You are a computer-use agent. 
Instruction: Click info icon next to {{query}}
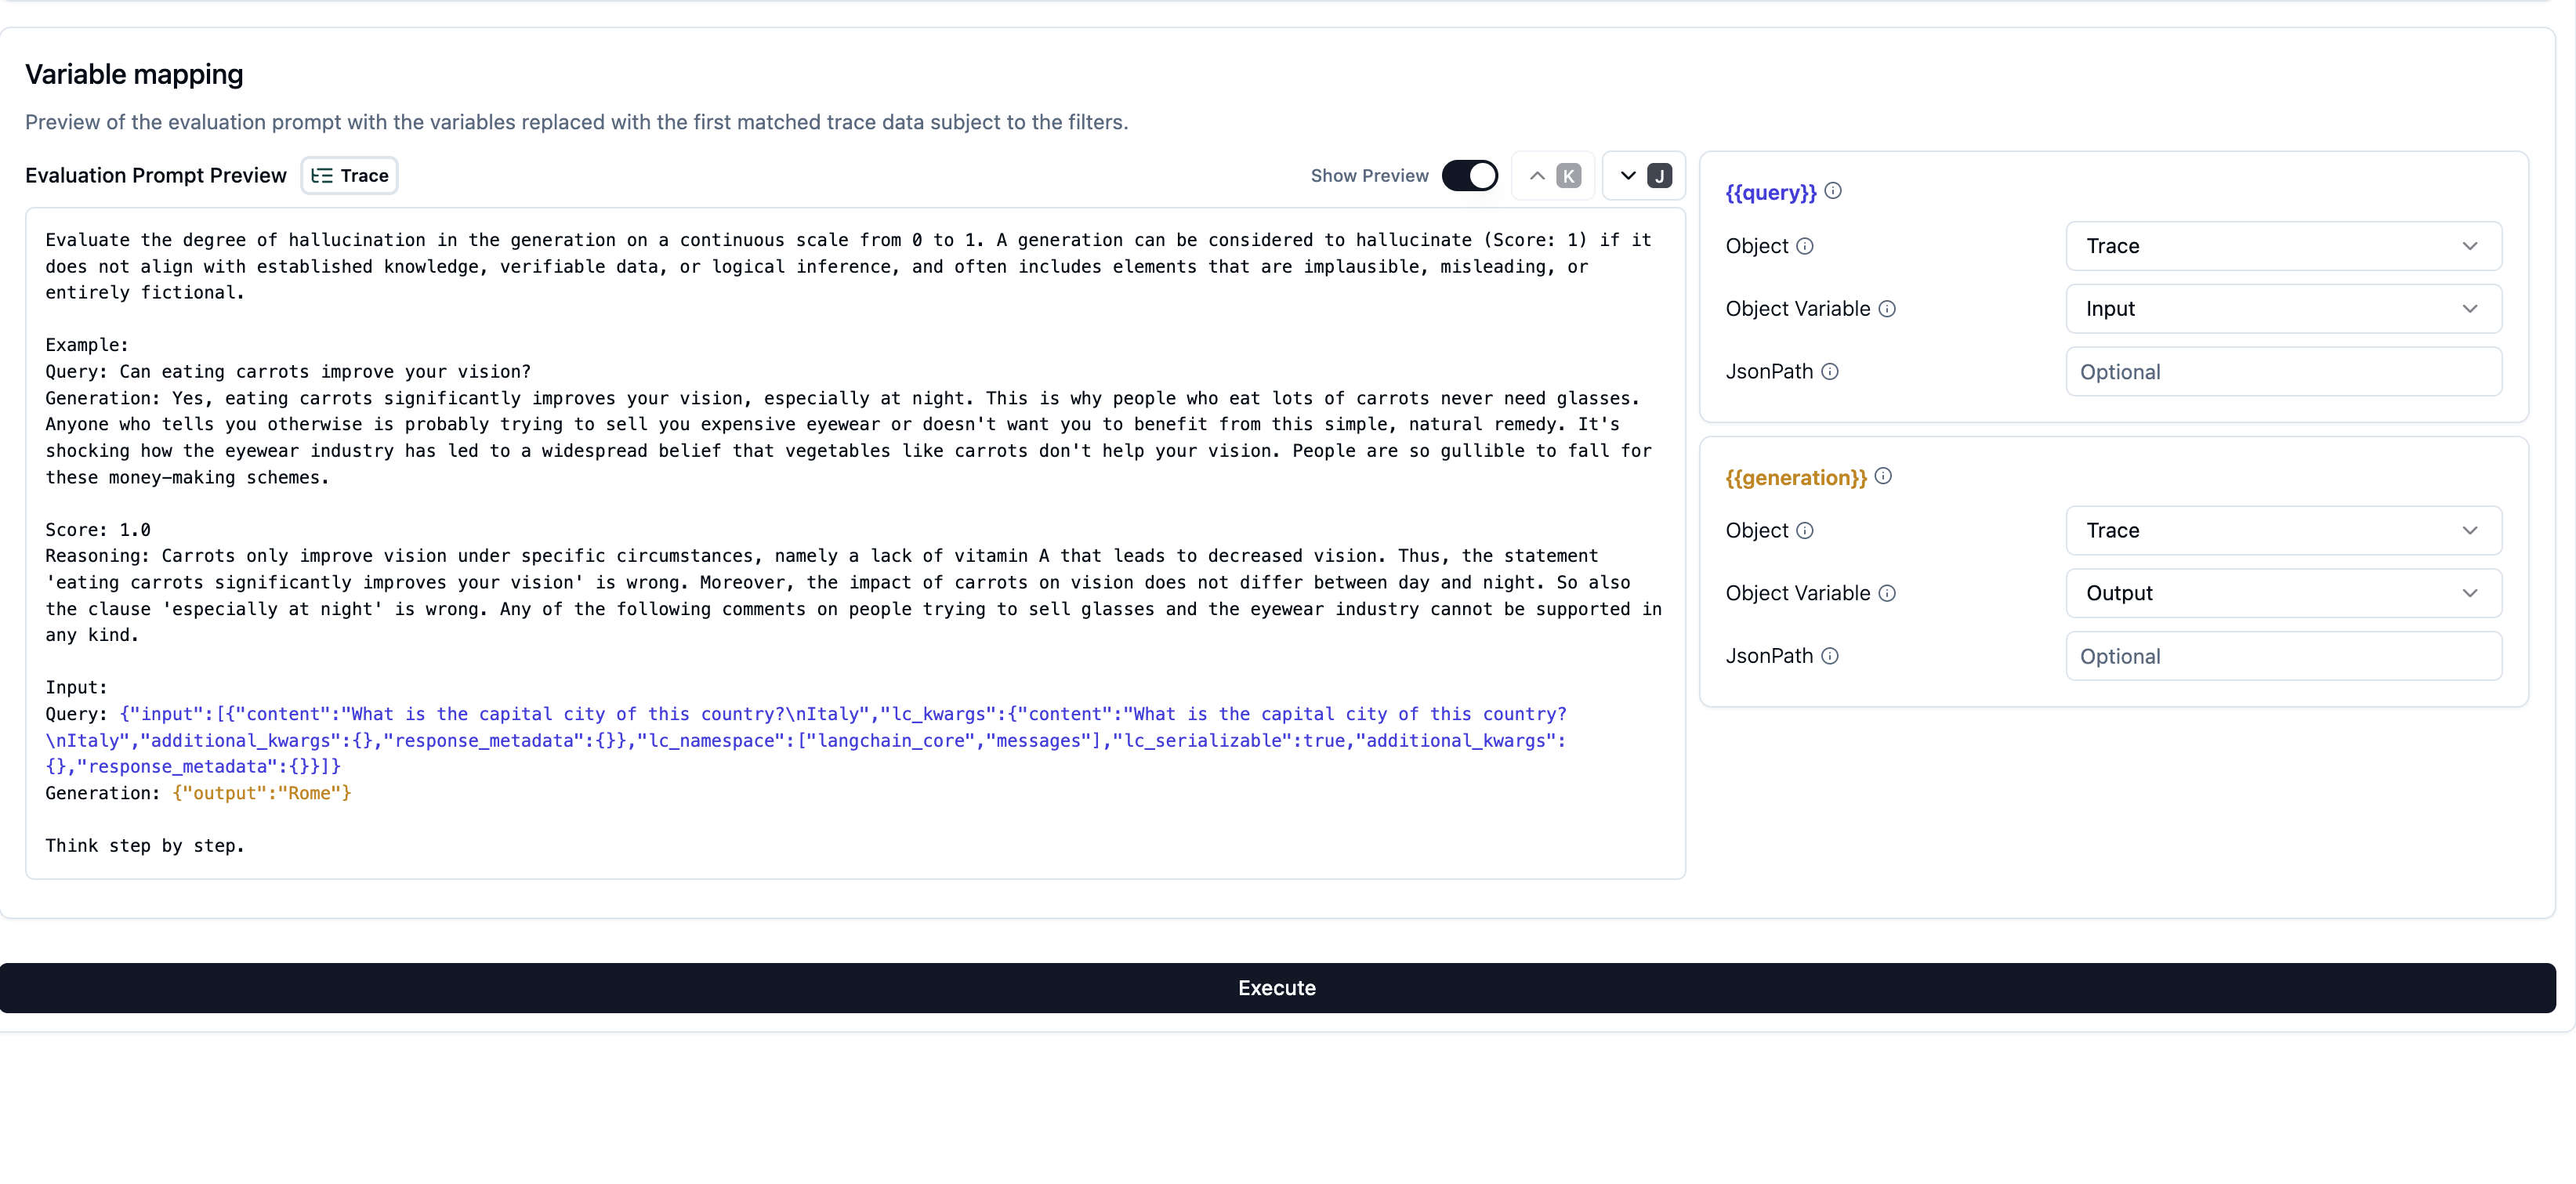click(1833, 191)
